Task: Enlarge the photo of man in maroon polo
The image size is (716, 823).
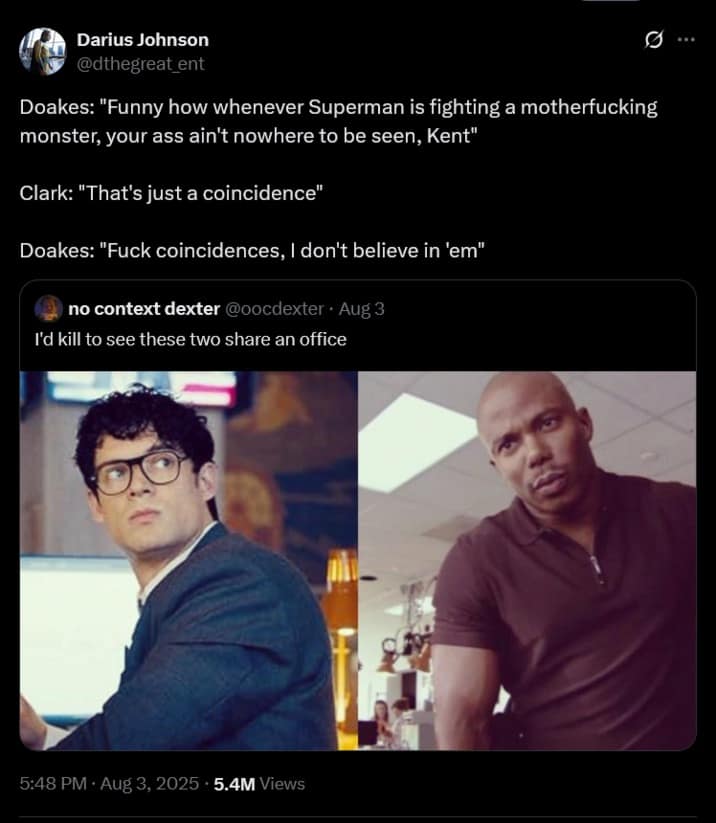Action: [x=527, y=560]
